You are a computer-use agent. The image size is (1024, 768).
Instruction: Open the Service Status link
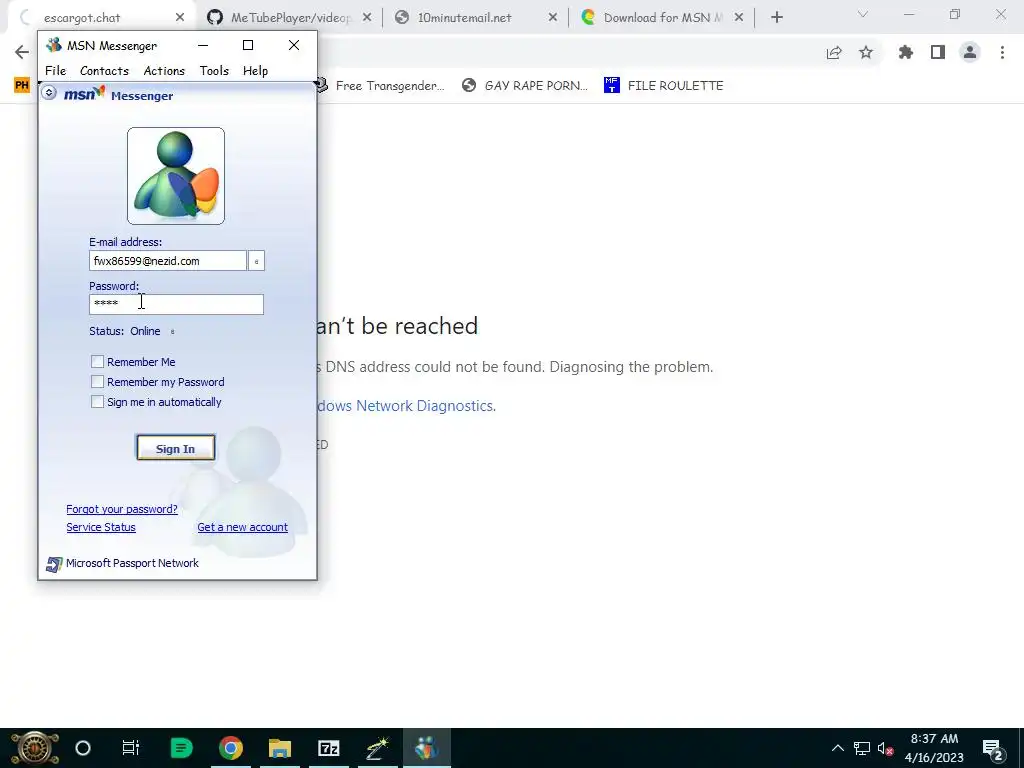(101, 527)
